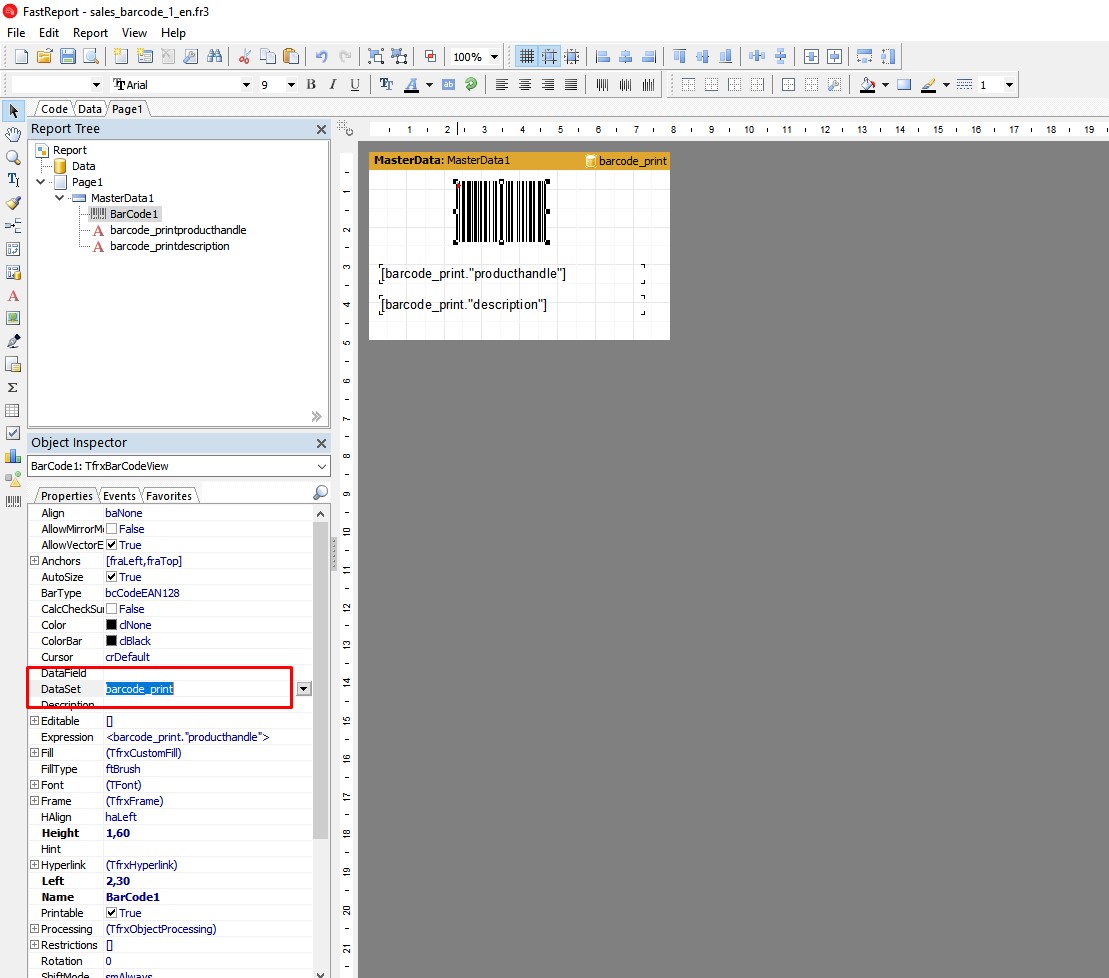Select barcode_printdescription in Report Tree

coord(170,246)
